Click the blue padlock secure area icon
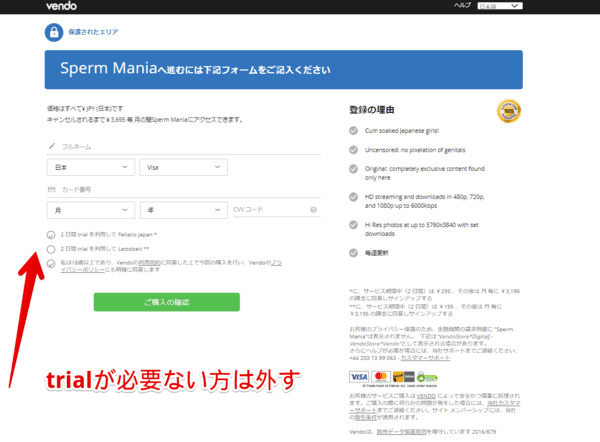The width and height of the screenshot is (600, 442). pyautogui.click(x=54, y=32)
